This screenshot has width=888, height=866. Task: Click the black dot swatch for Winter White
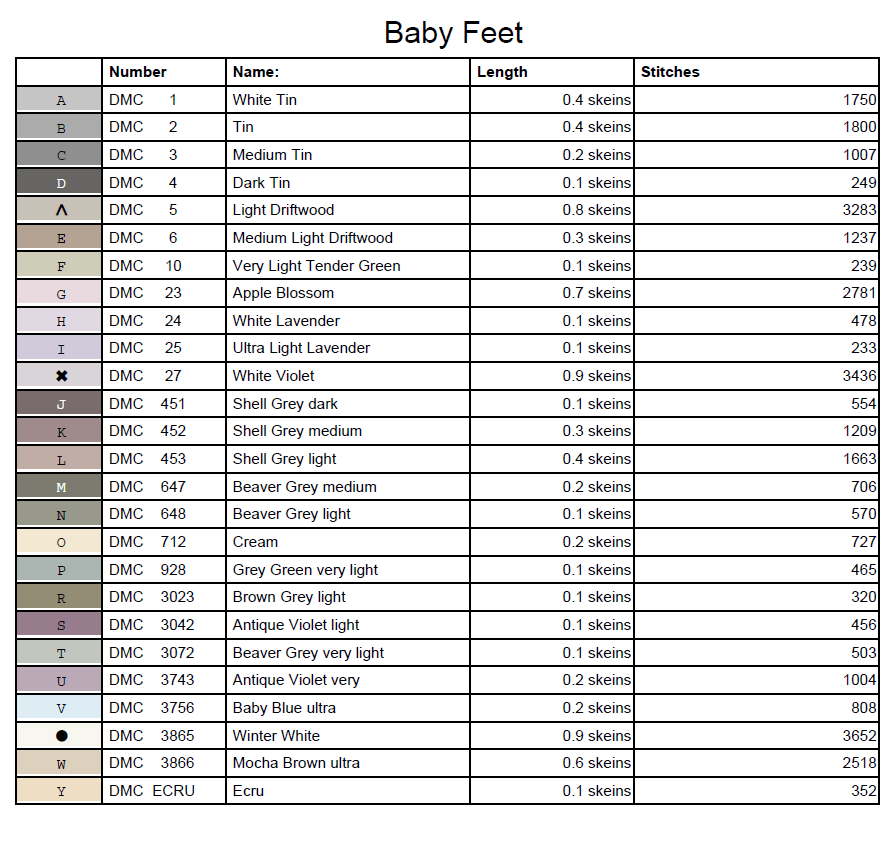point(60,736)
